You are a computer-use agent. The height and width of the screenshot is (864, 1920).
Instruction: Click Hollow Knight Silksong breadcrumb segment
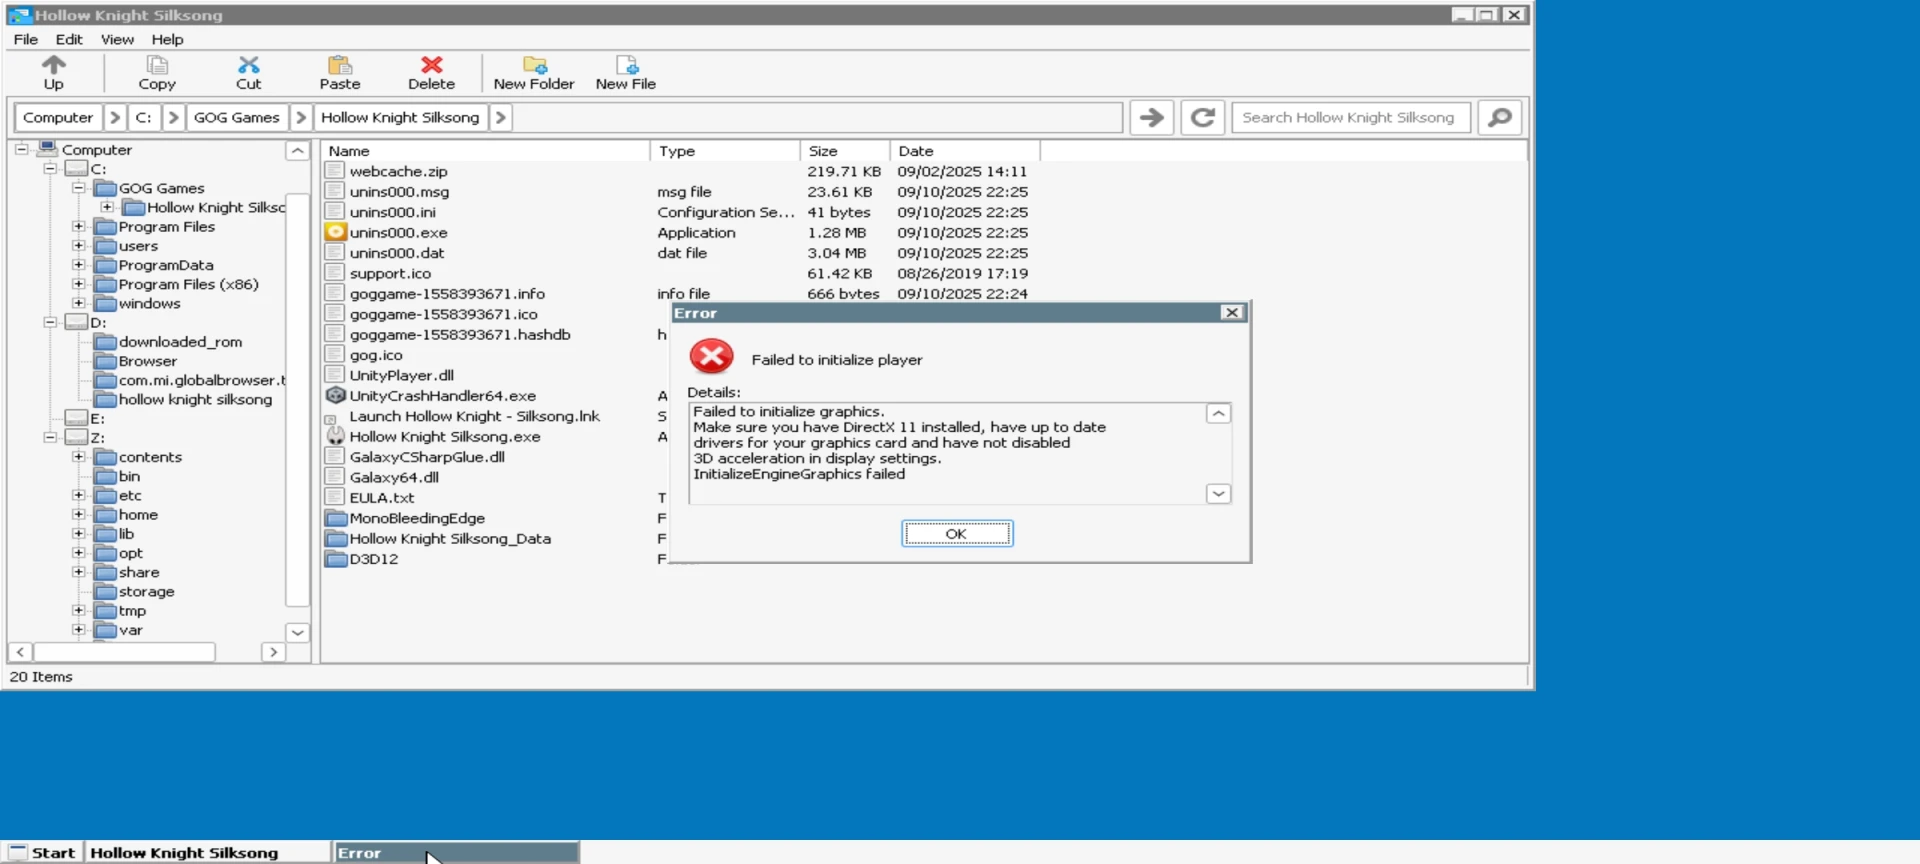[400, 117]
